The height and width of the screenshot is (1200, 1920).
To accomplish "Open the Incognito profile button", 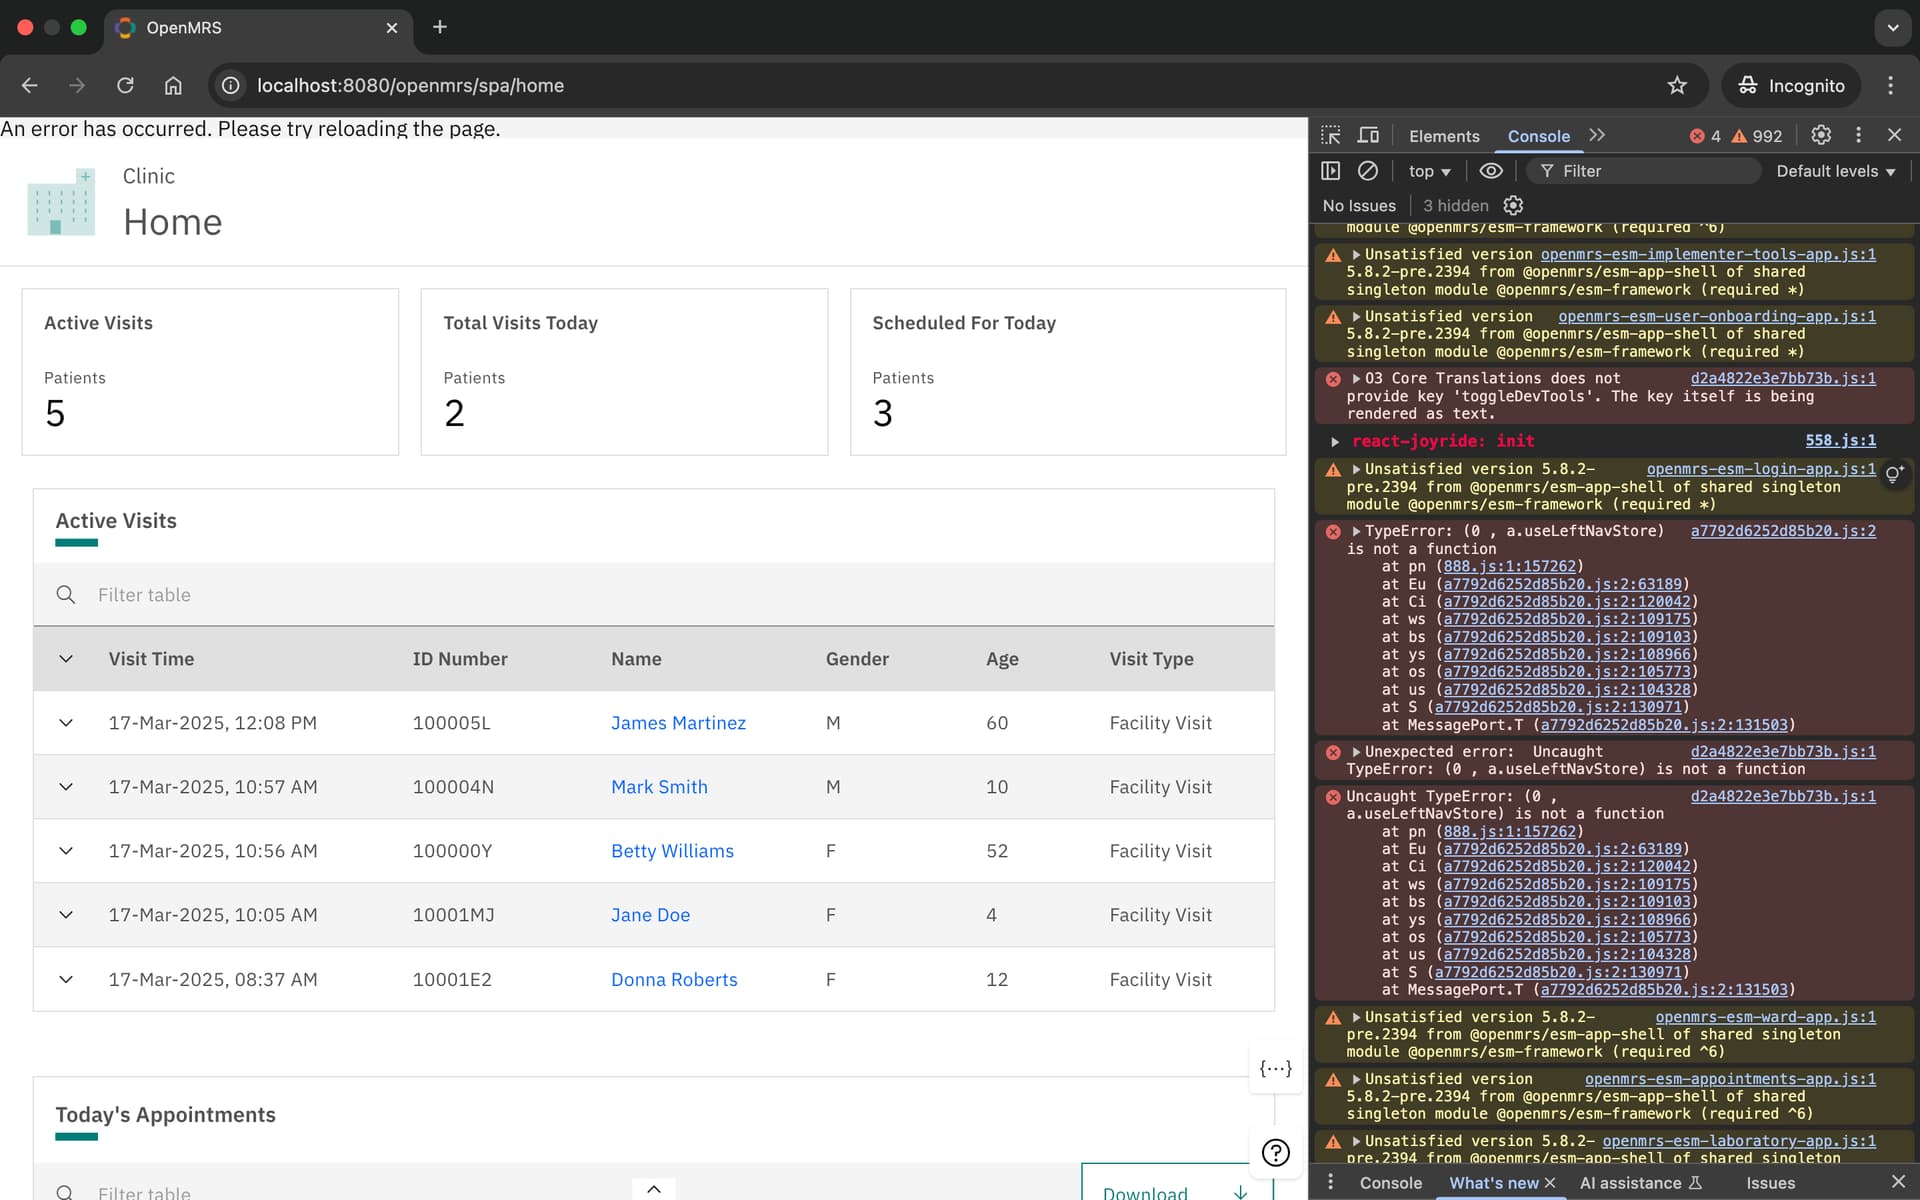I will coord(1791,86).
